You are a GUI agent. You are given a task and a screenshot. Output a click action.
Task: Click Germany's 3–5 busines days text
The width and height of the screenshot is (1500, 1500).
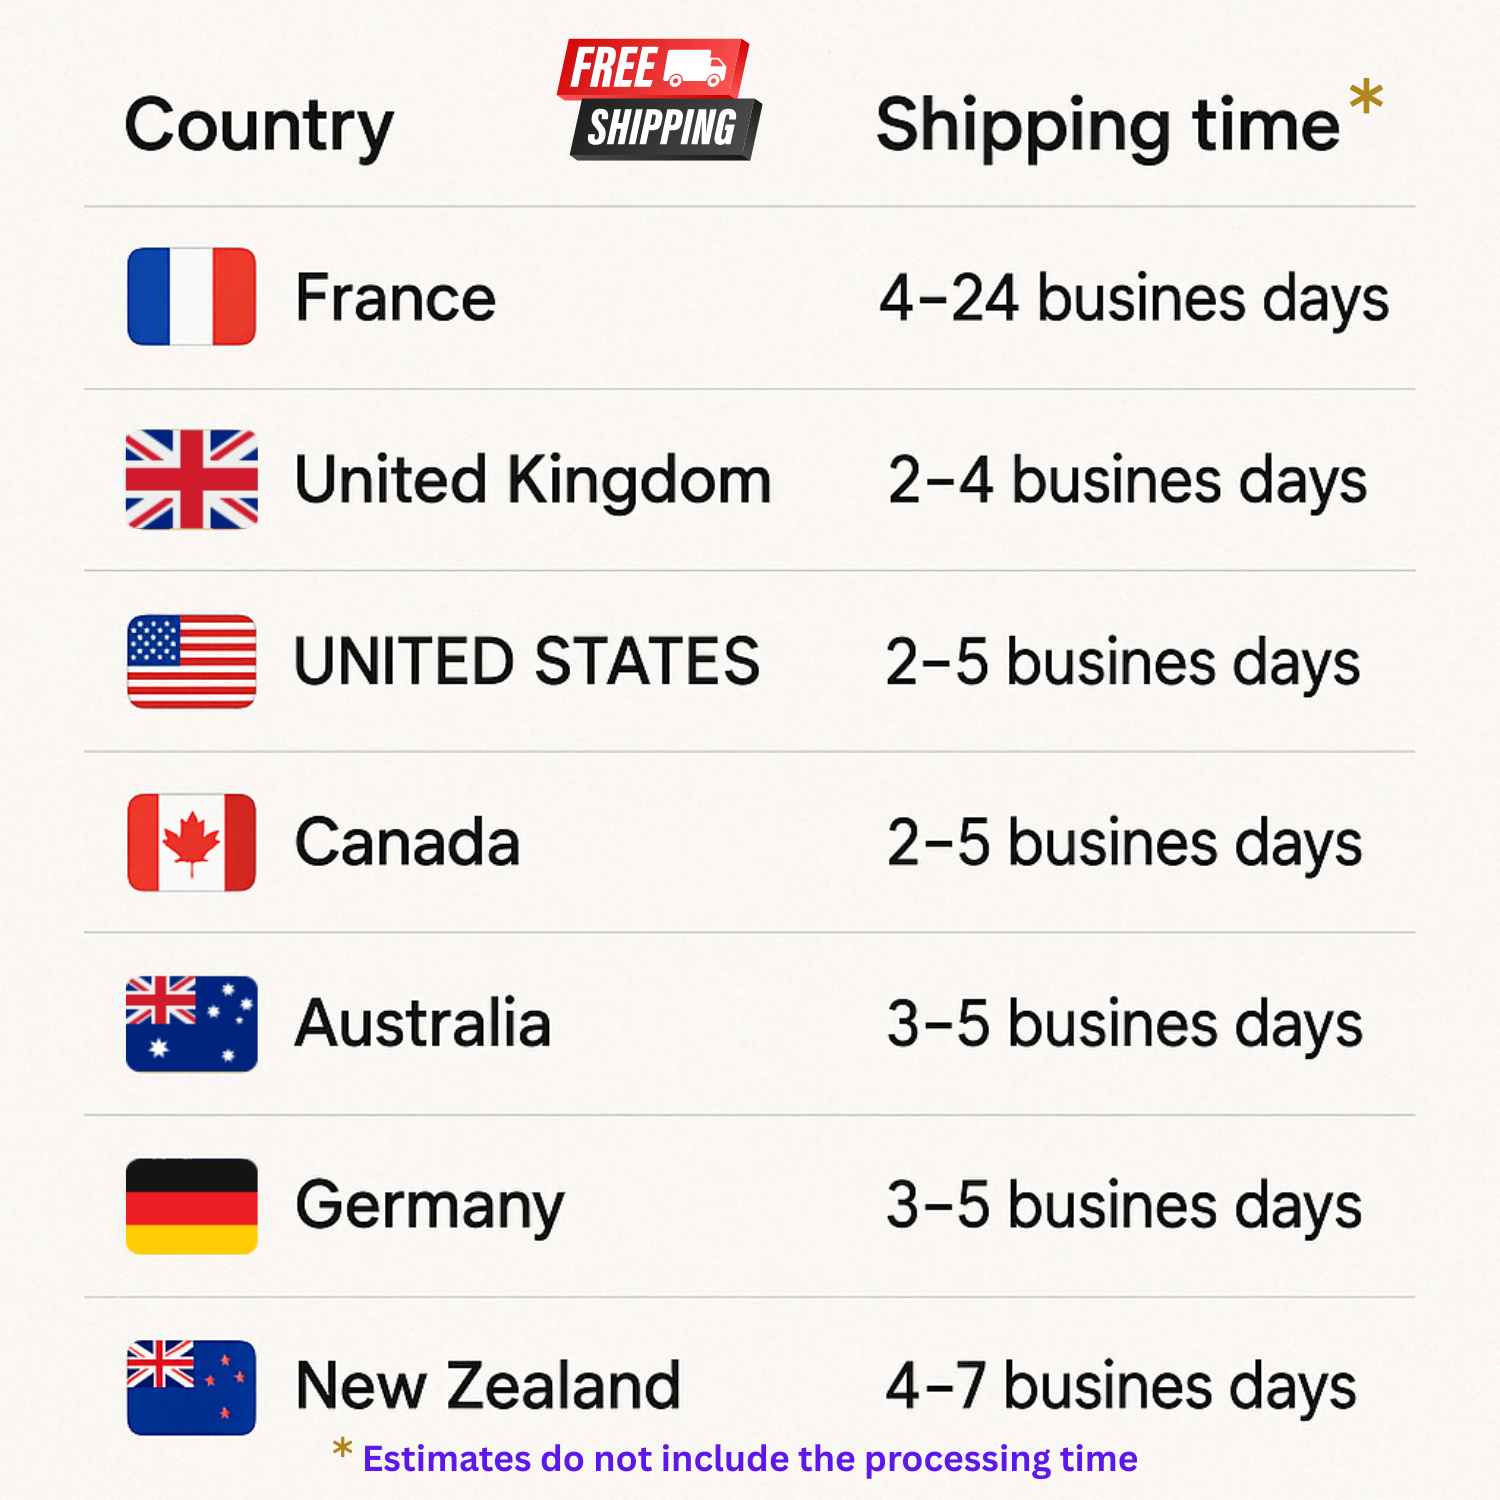1124,1206
